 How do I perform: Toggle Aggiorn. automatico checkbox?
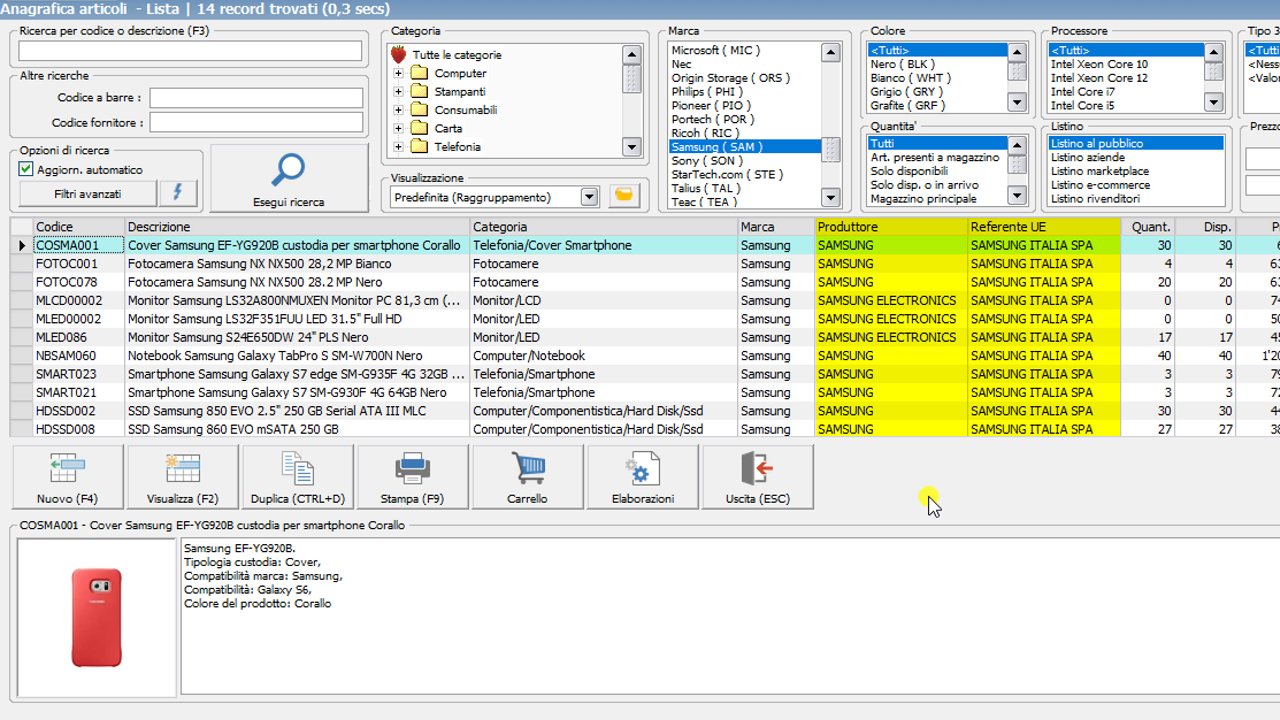click(27, 170)
